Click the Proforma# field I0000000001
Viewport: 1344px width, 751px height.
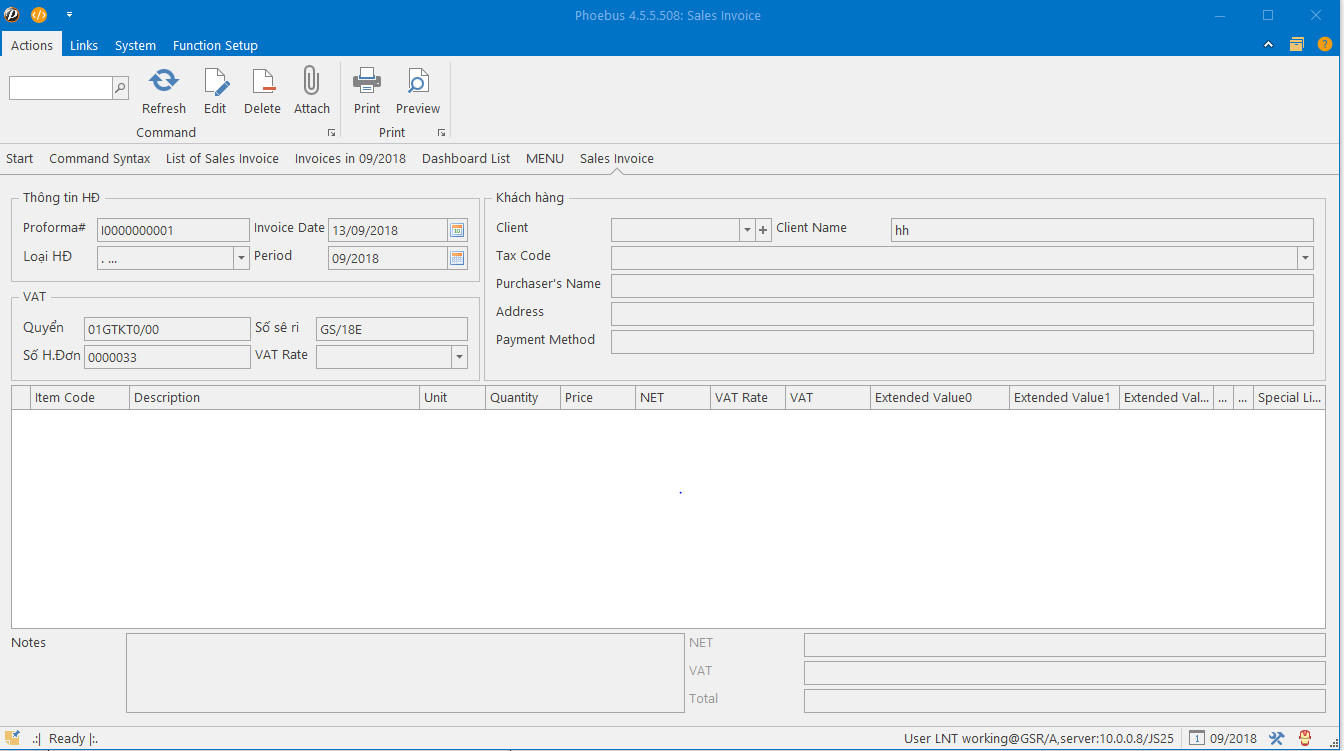tap(173, 230)
